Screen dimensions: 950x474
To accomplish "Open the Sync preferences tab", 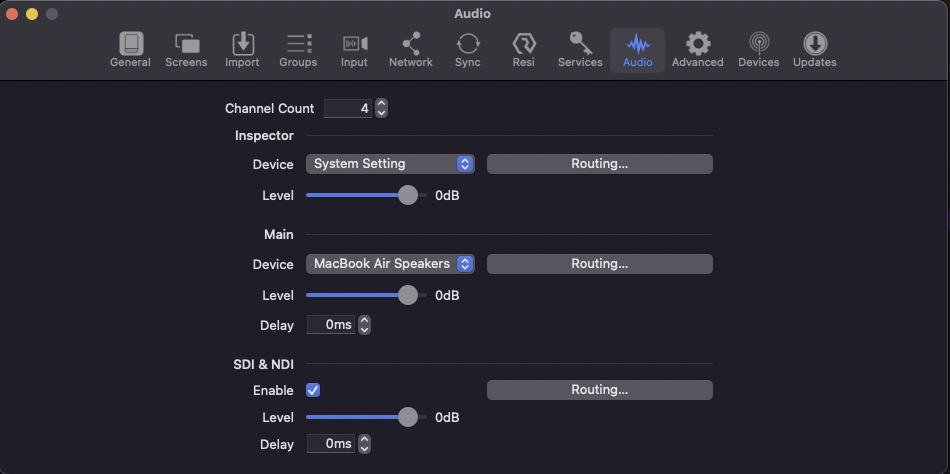I will (468, 50).
